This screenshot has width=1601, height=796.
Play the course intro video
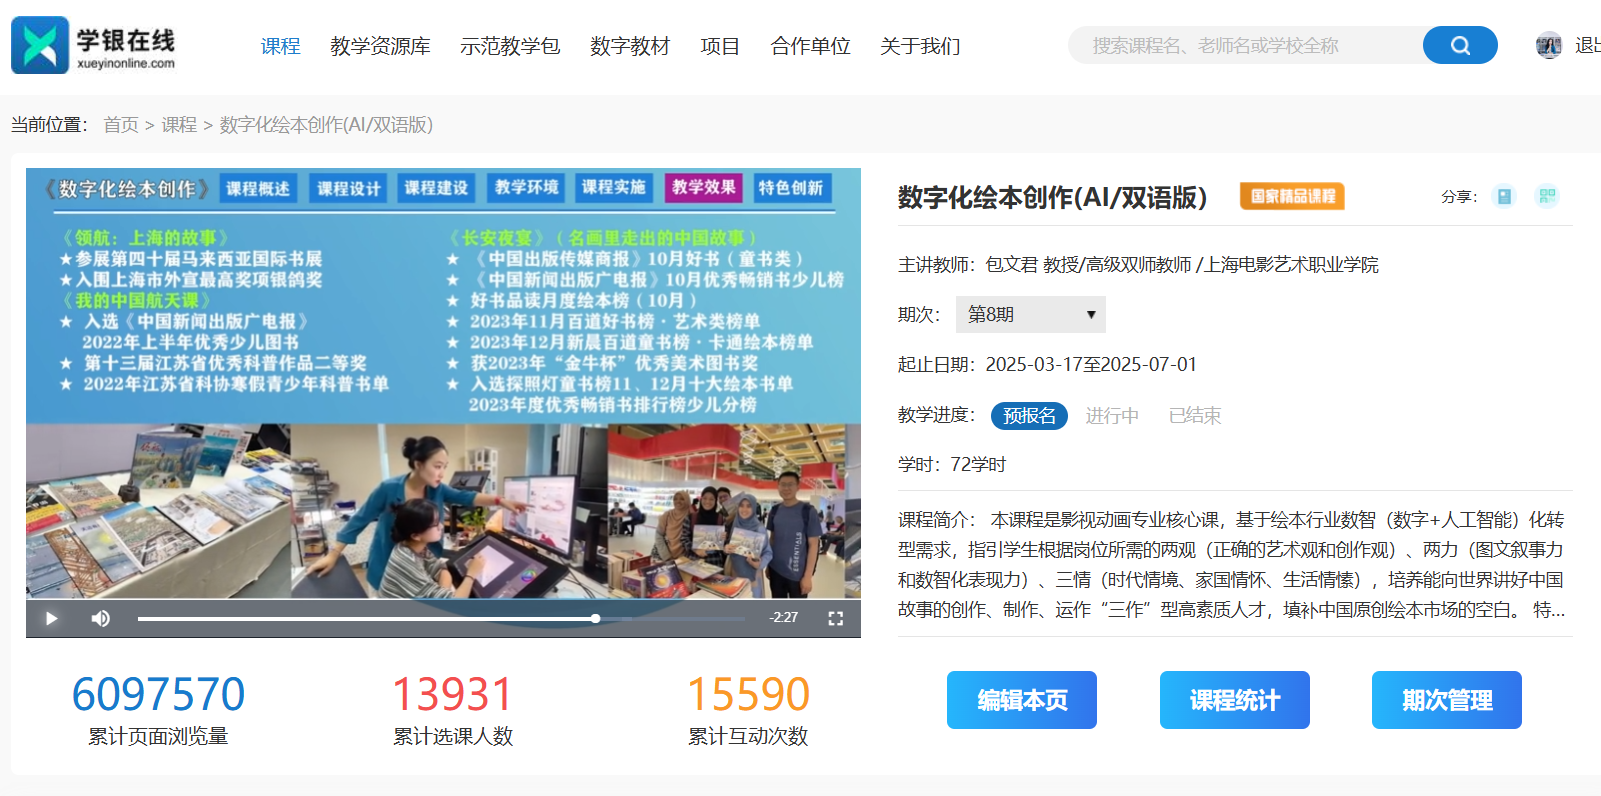click(52, 618)
